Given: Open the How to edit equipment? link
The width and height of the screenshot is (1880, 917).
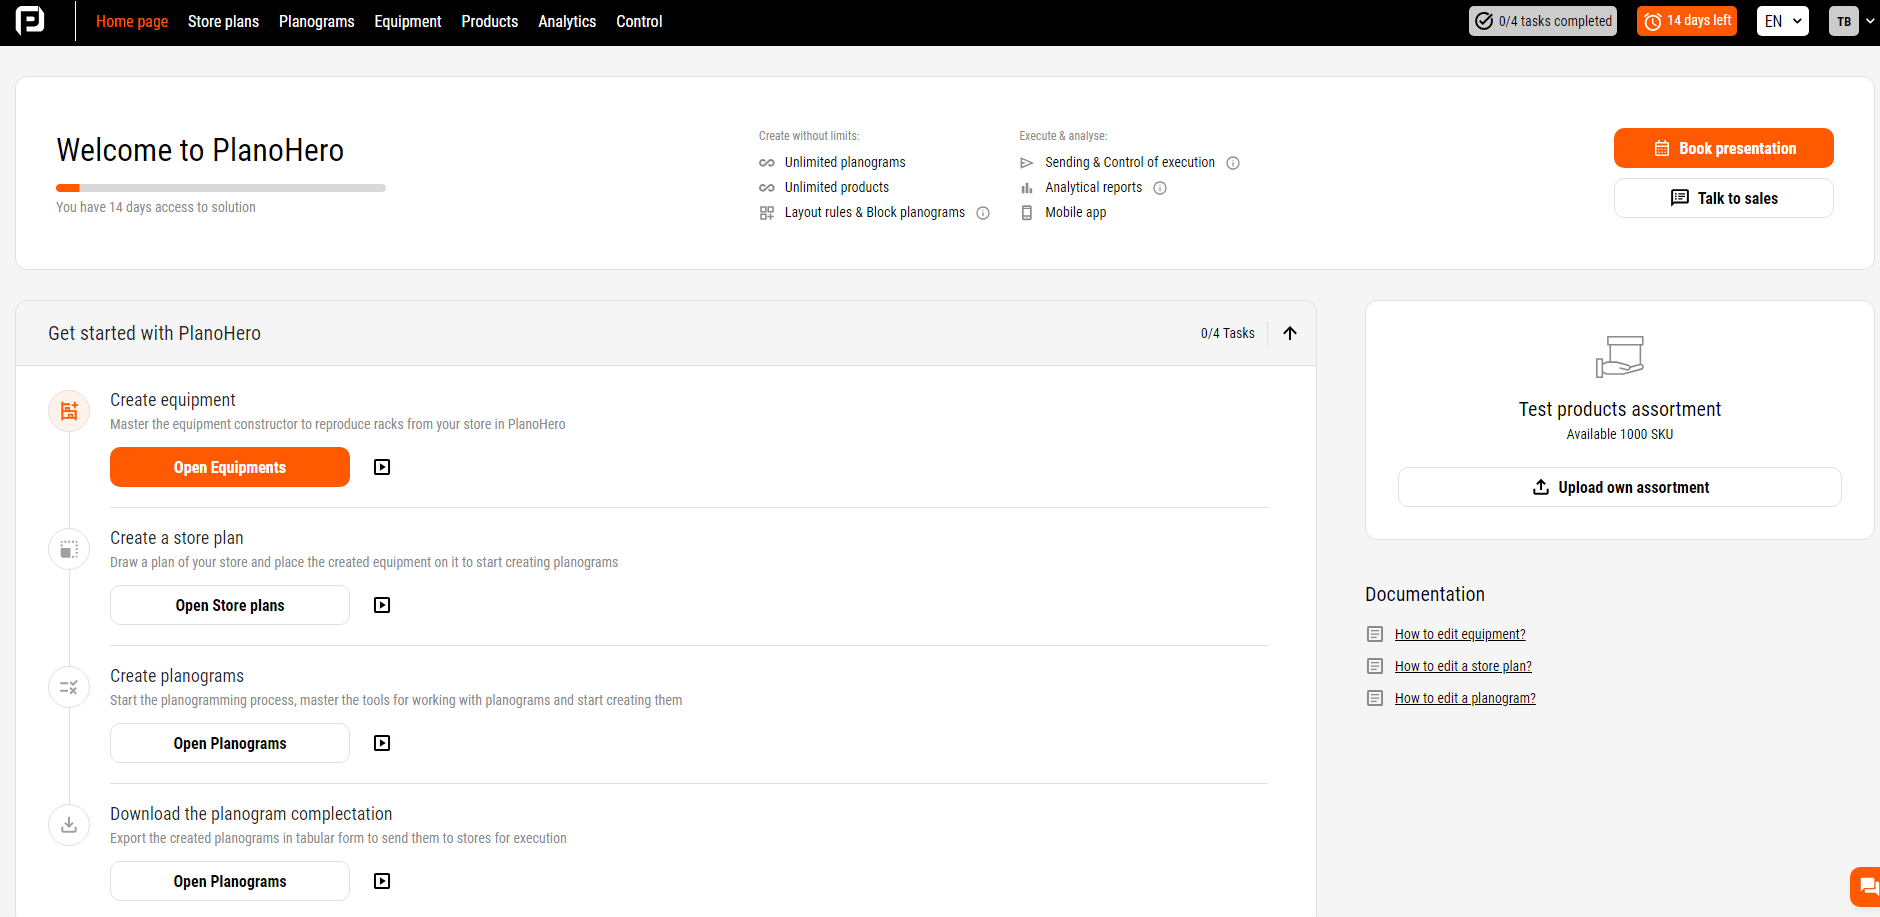Looking at the screenshot, I should click(x=1460, y=634).
